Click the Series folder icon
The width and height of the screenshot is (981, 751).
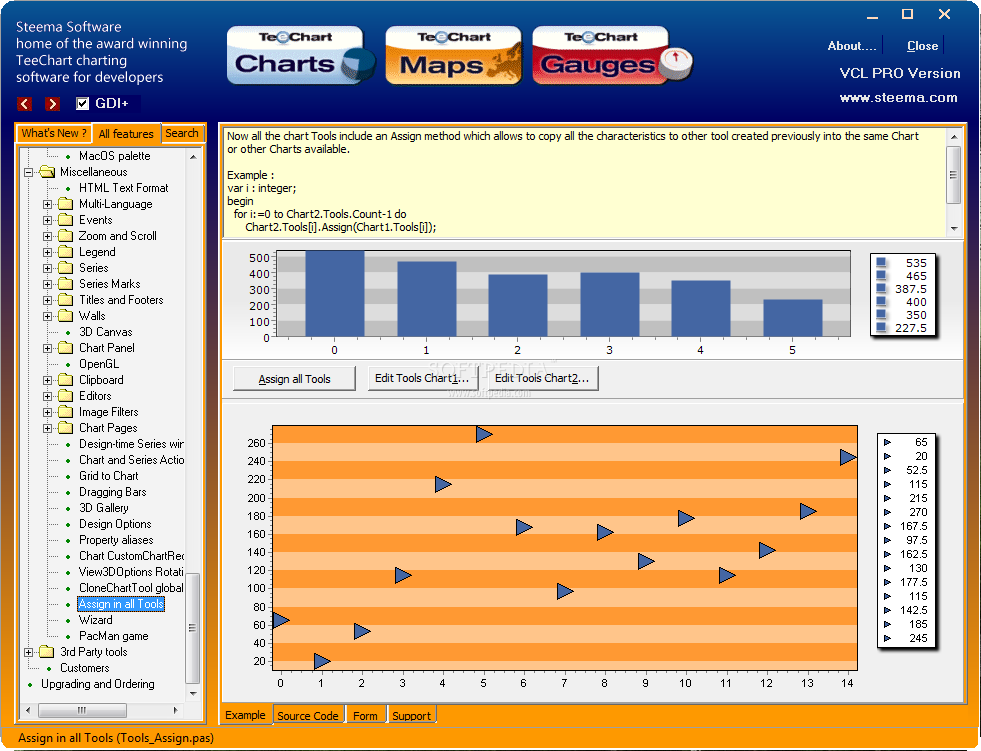coord(66,268)
